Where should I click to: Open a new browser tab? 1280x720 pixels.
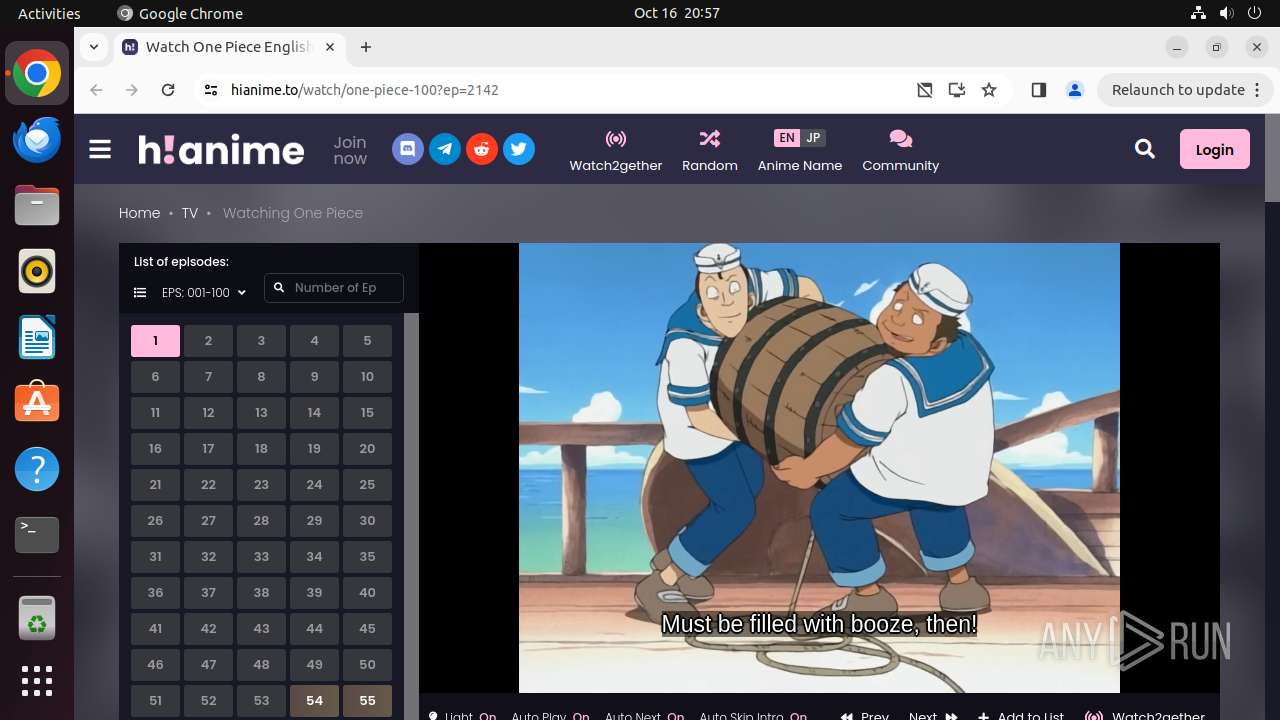(366, 47)
